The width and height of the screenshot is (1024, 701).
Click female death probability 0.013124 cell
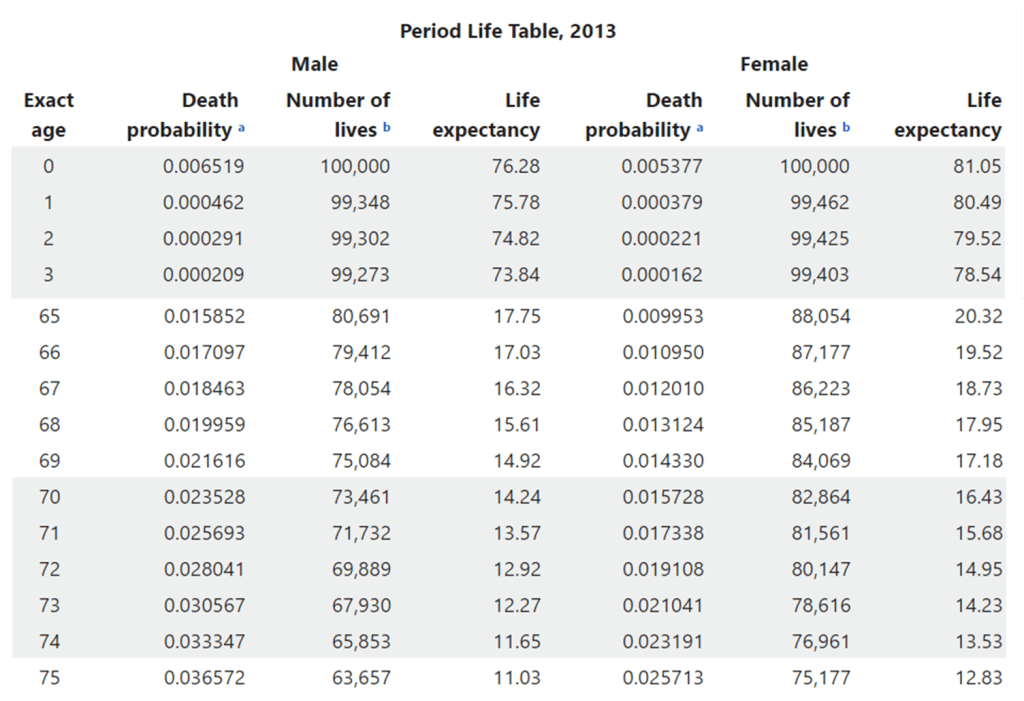click(662, 425)
